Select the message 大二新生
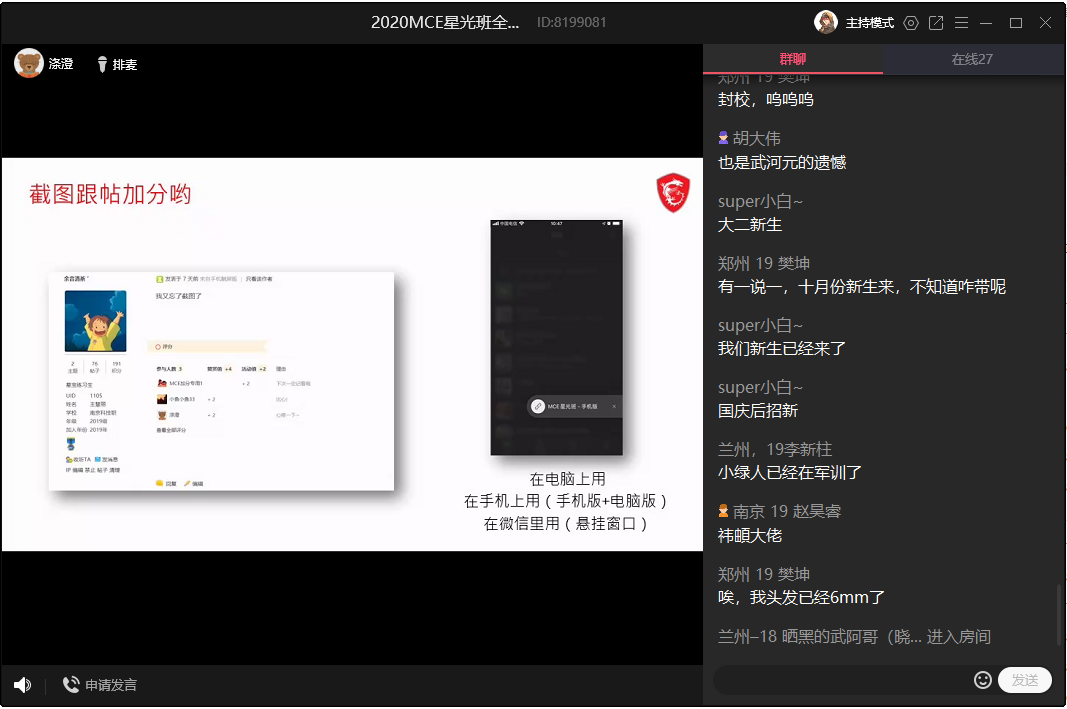Viewport: 1067px width, 709px height. click(x=750, y=225)
